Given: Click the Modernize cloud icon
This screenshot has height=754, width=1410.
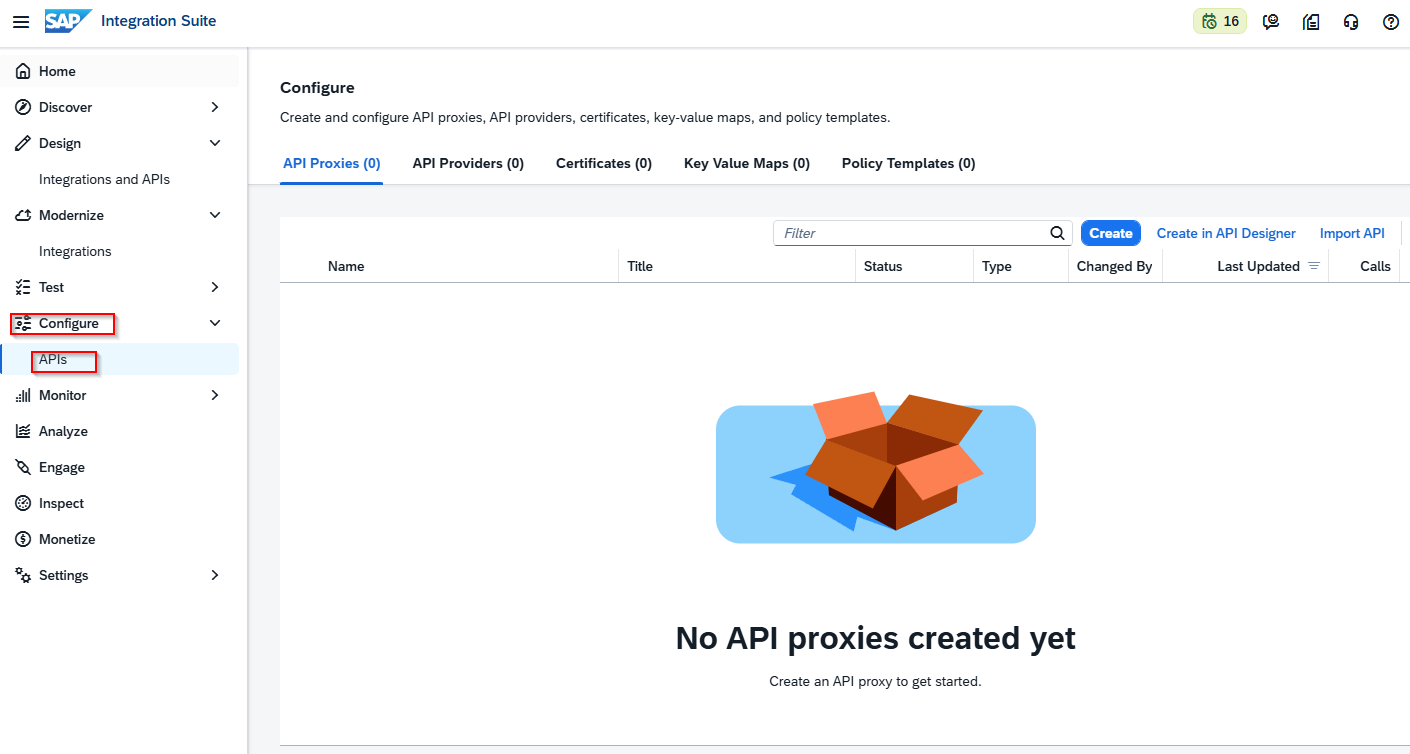Looking at the screenshot, I should (x=23, y=215).
